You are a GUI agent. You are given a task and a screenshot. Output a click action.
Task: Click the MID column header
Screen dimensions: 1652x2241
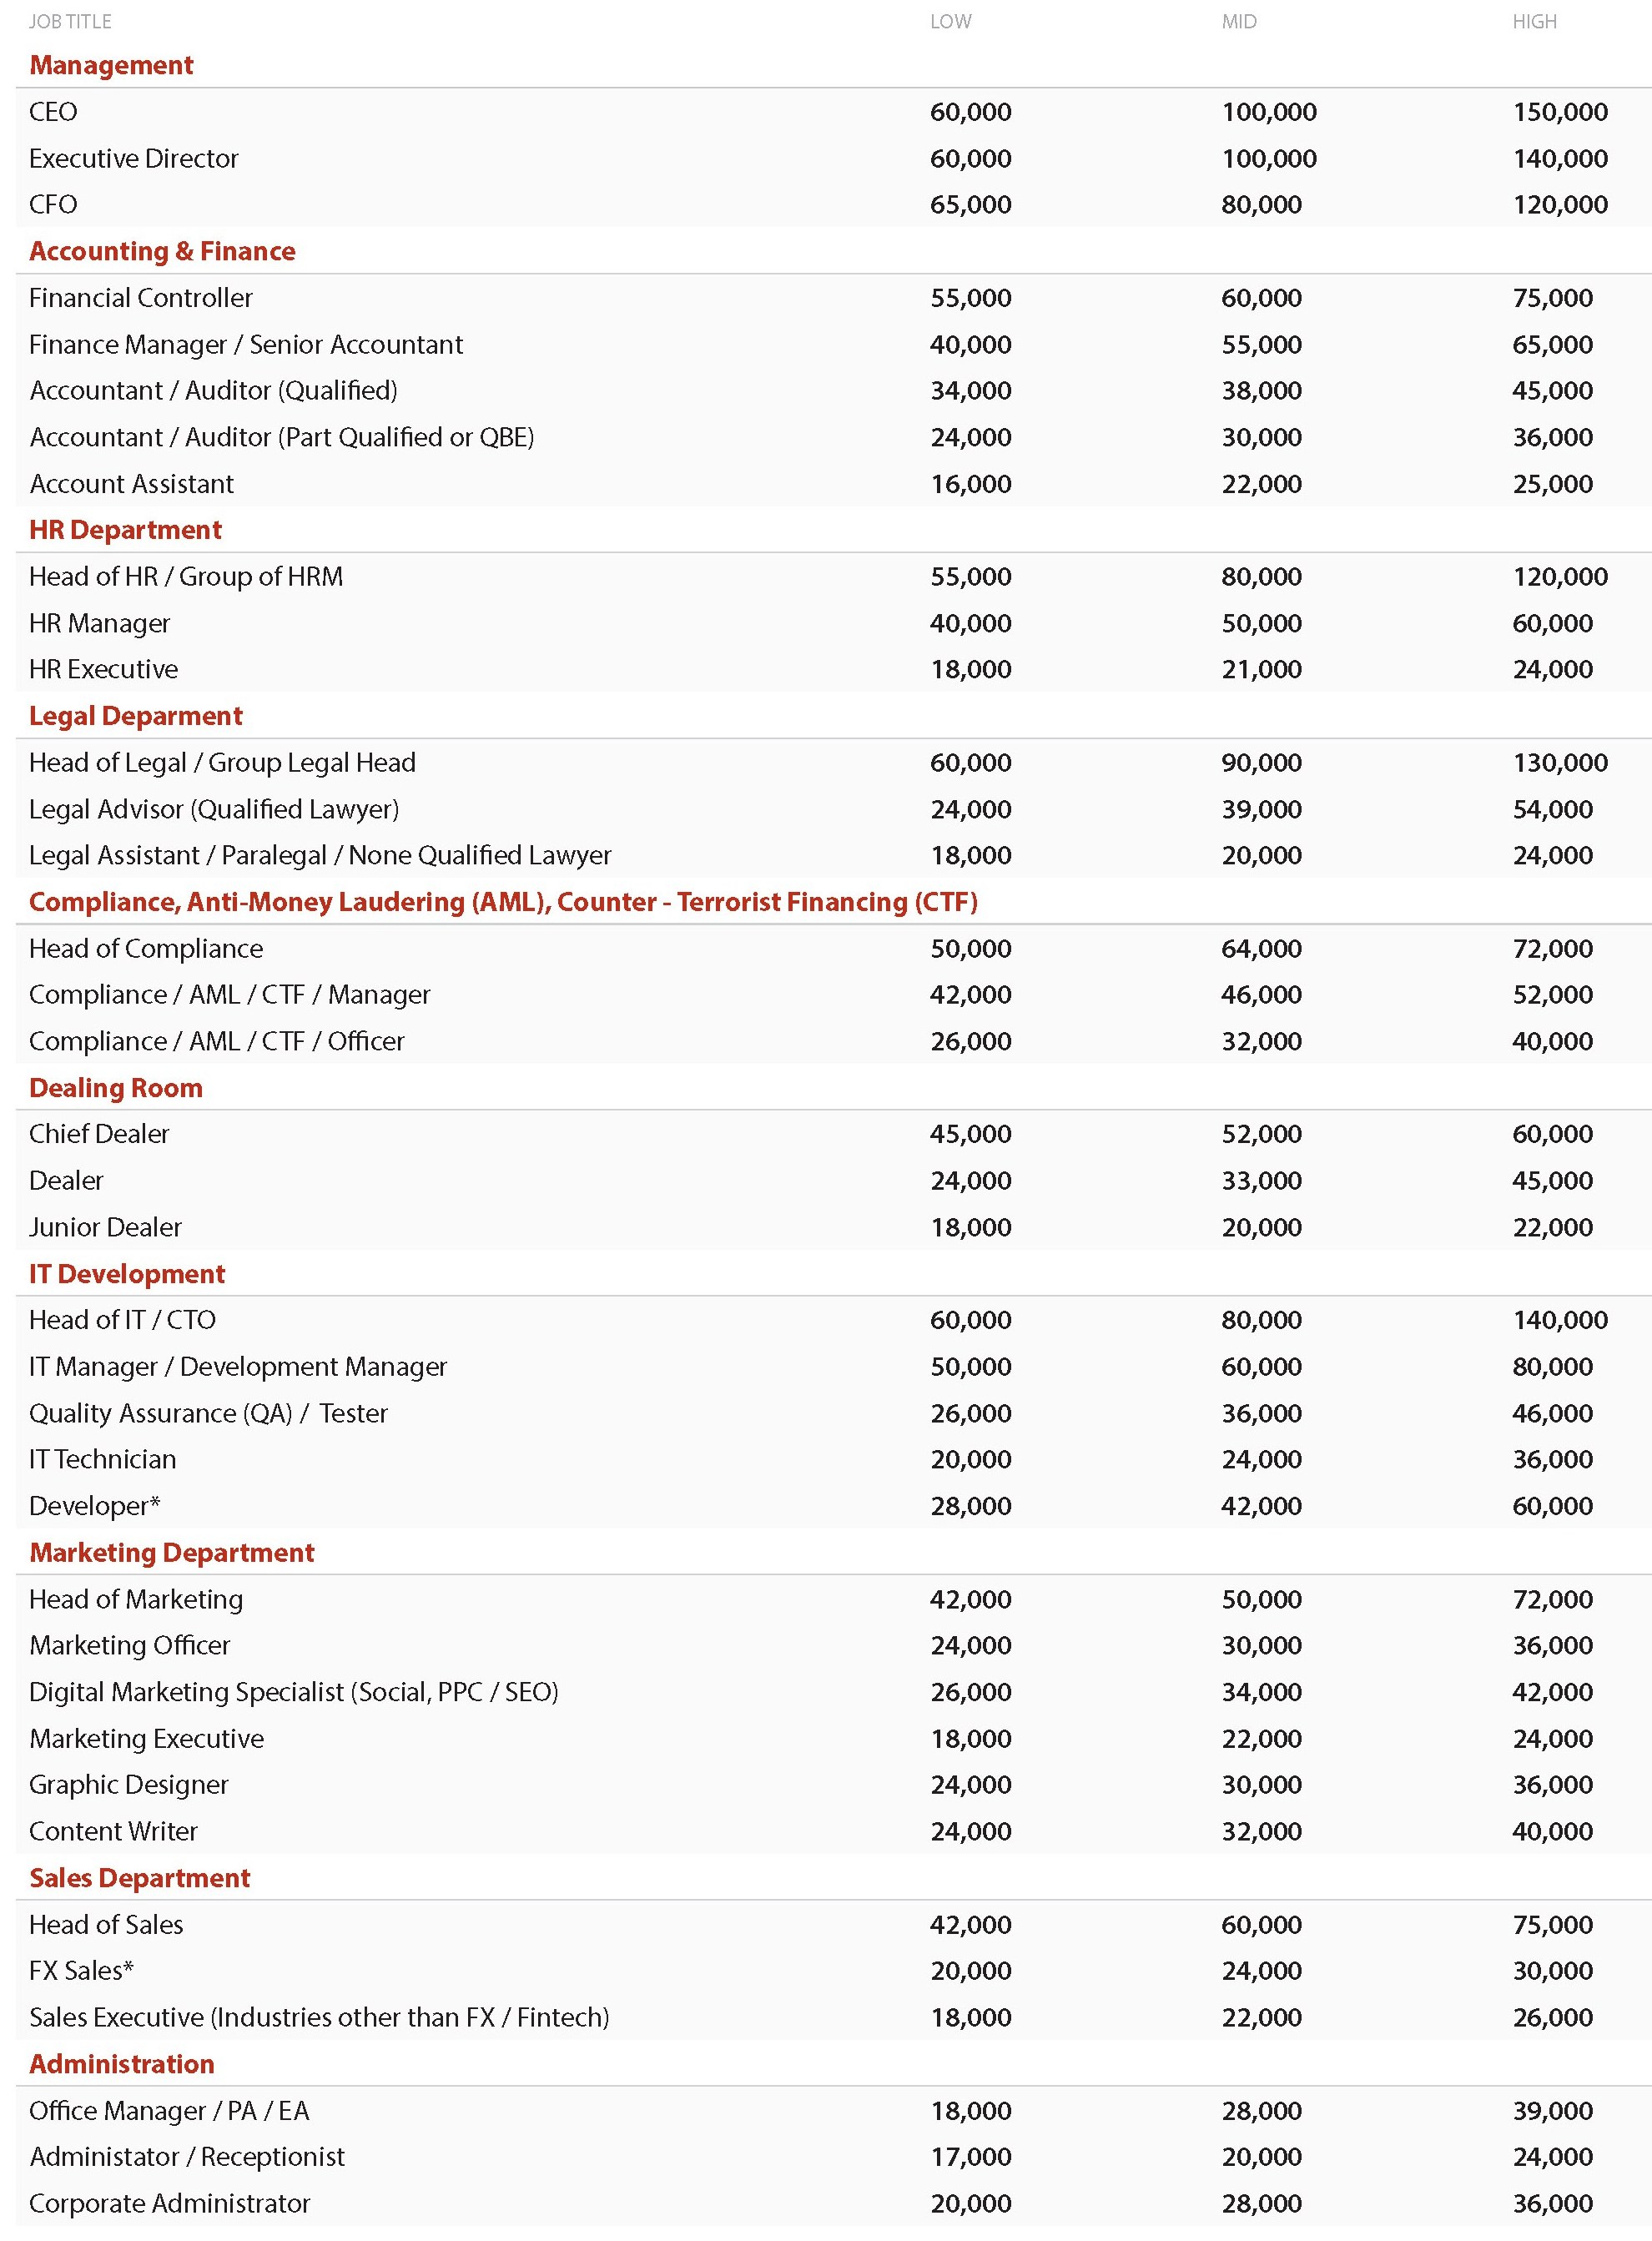point(1239,22)
